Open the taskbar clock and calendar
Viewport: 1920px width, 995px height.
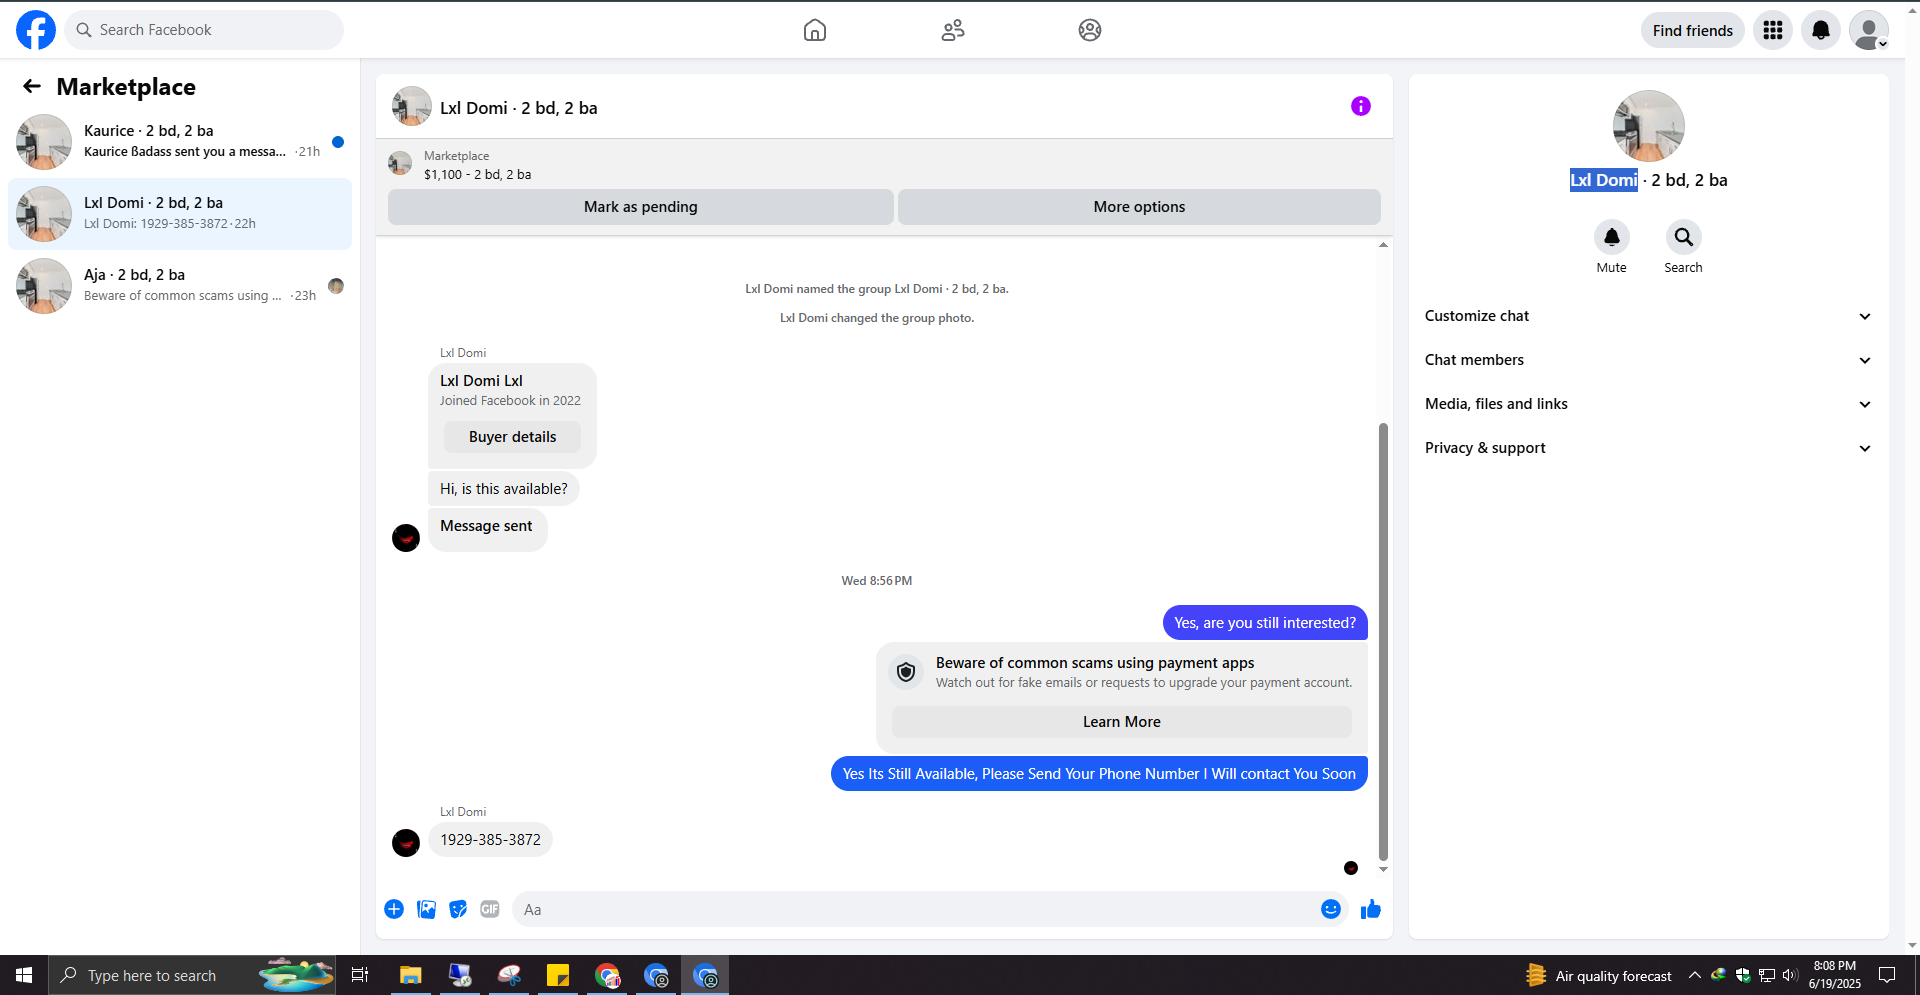pyautogui.click(x=1835, y=975)
